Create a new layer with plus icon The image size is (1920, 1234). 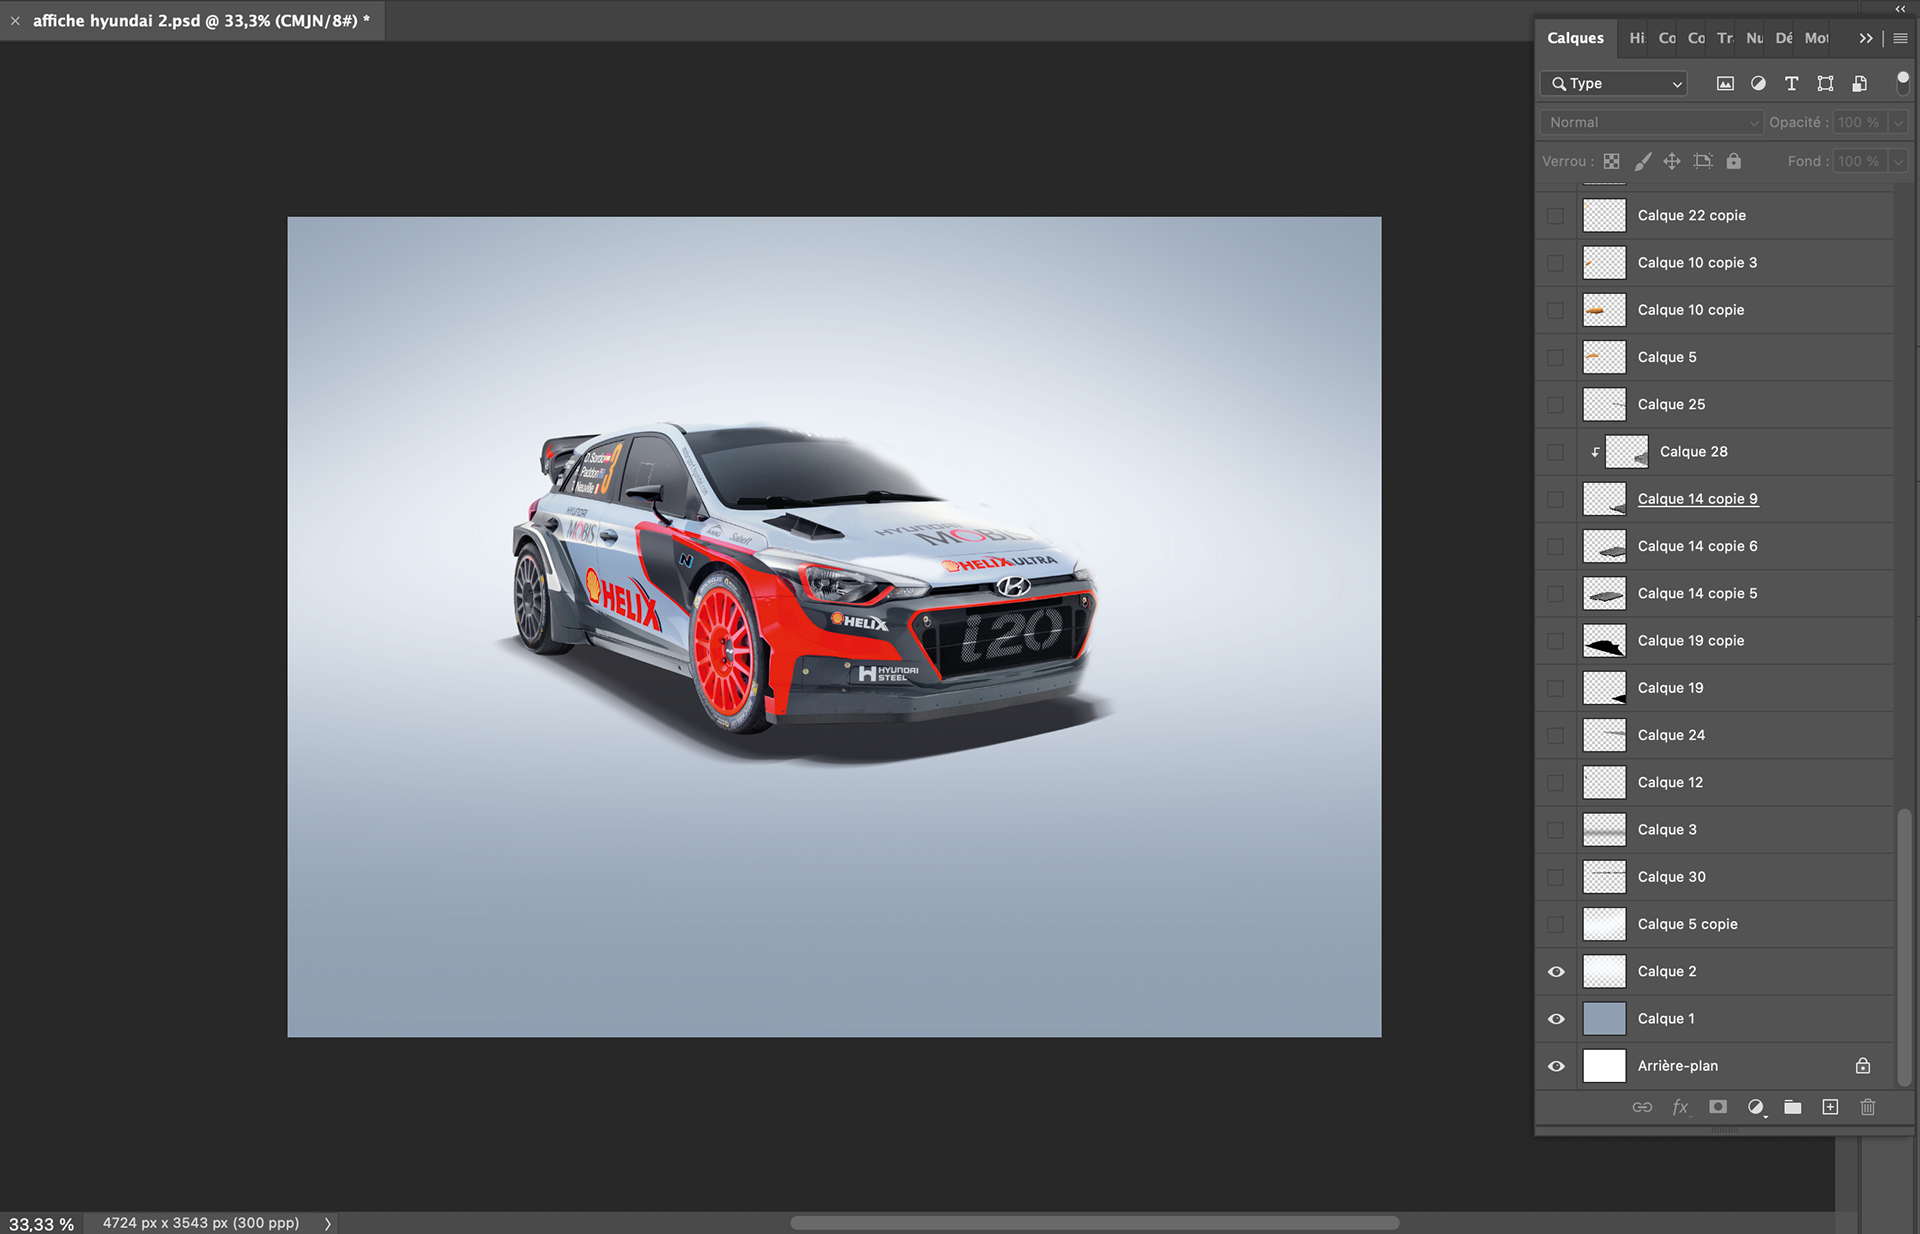pyautogui.click(x=1830, y=1107)
